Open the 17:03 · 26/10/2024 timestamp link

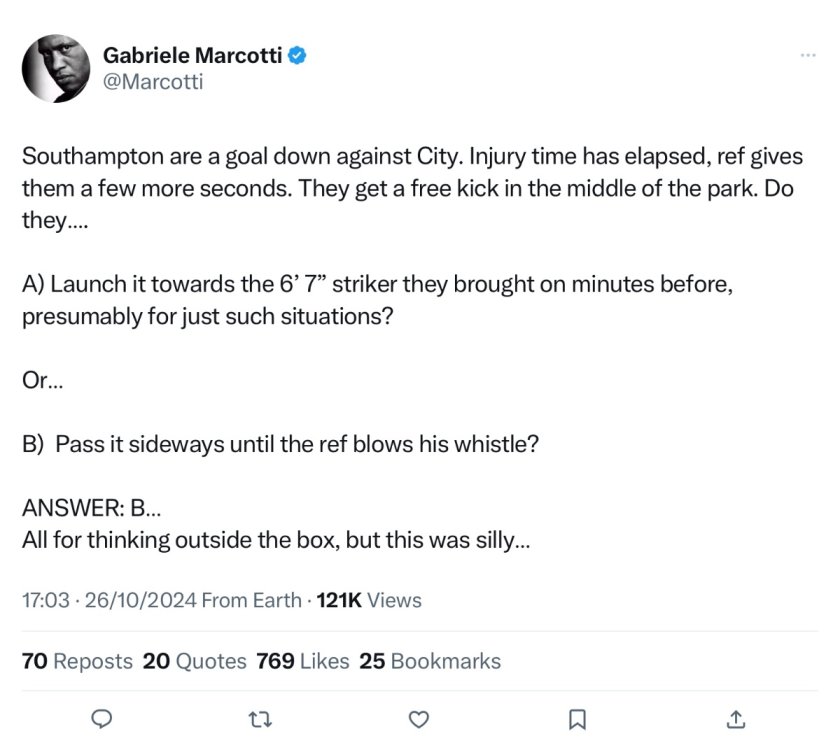(109, 600)
